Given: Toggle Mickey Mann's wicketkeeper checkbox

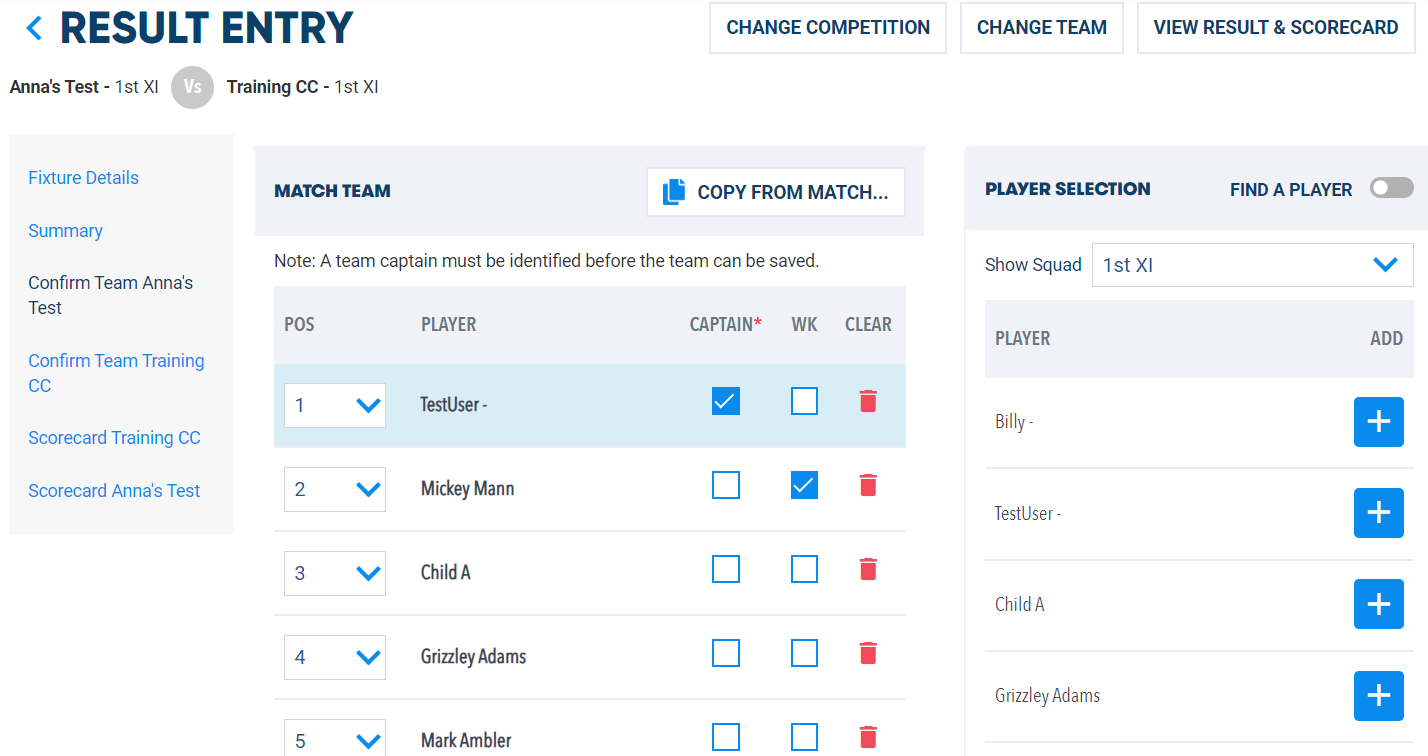Looking at the screenshot, I should 804,484.
